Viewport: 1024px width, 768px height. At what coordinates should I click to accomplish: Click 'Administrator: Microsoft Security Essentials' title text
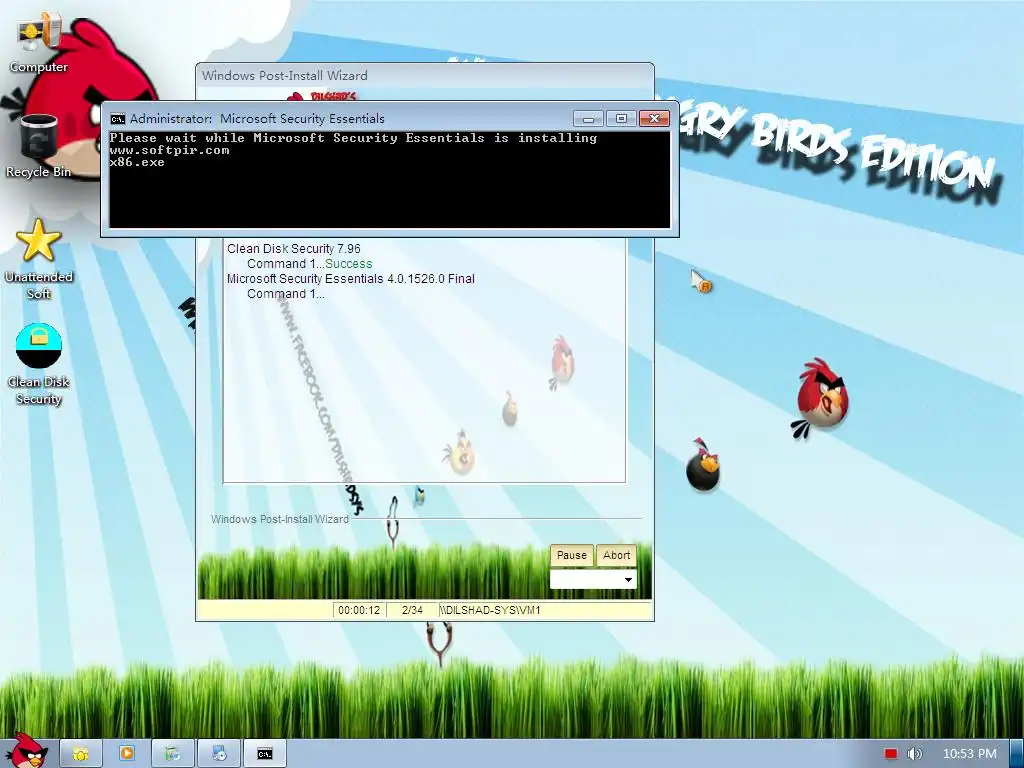click(x=257, y=119)
